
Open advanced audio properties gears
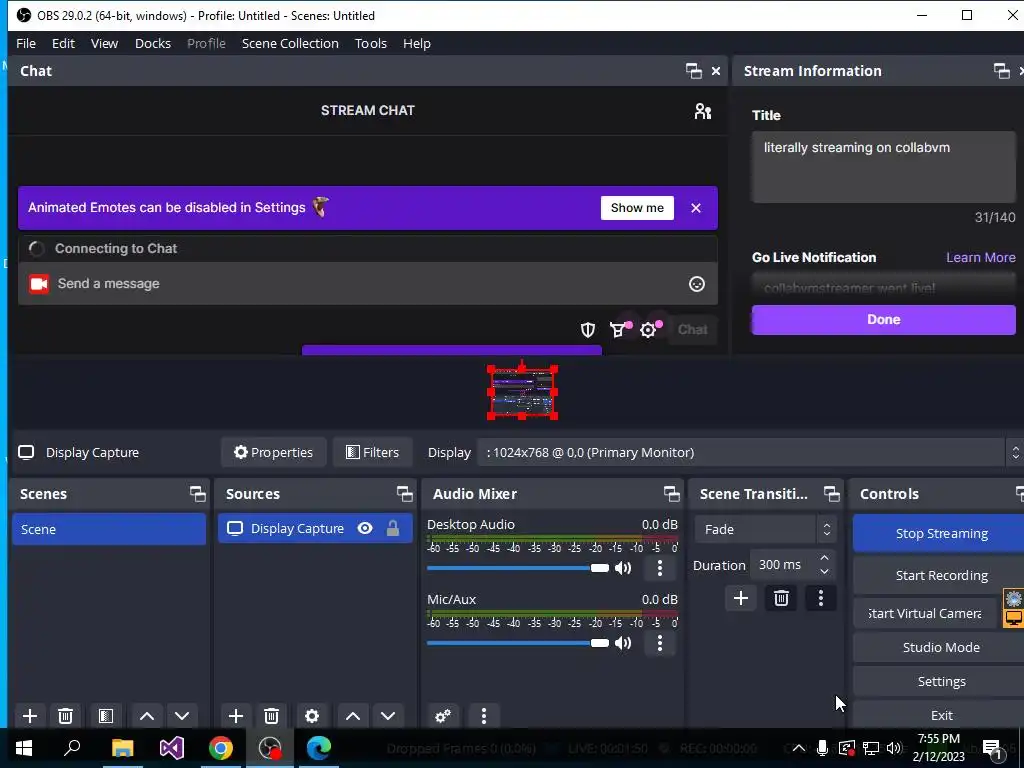[443, 716]
